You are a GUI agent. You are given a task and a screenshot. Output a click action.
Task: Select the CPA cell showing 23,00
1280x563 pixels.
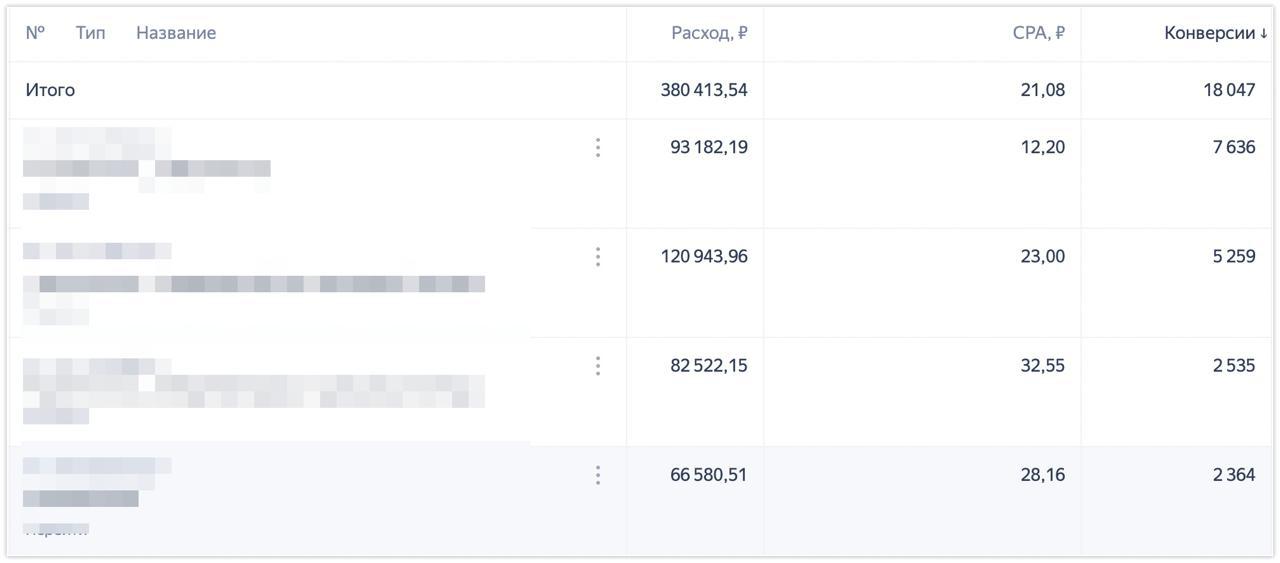pos(1042,256)
